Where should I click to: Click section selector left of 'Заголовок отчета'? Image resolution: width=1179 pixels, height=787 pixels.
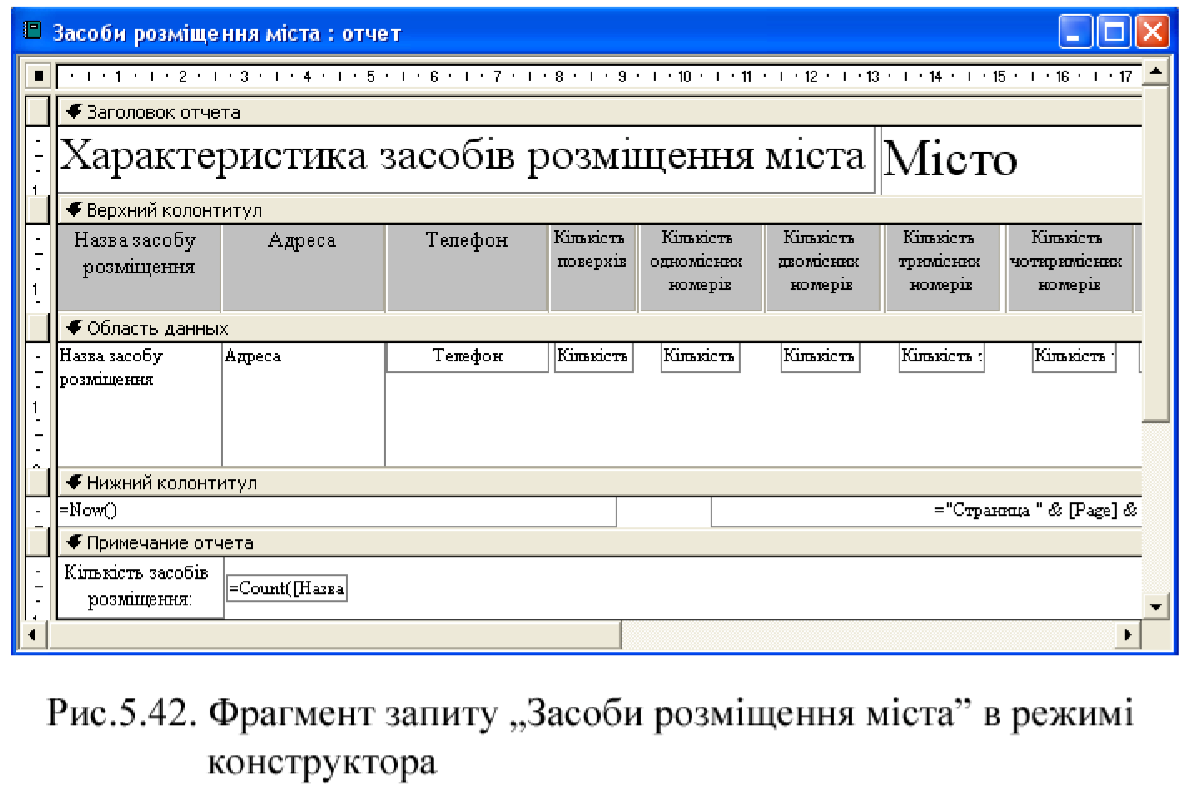point(38,111)
